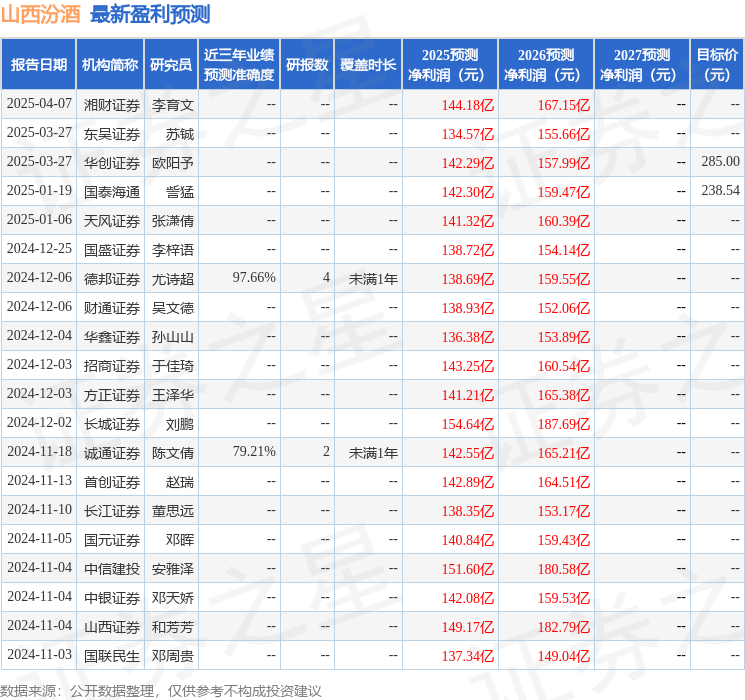Click the 97.66% accuracy value
This screenshot has width=745, height=700.
pos(253,278)
